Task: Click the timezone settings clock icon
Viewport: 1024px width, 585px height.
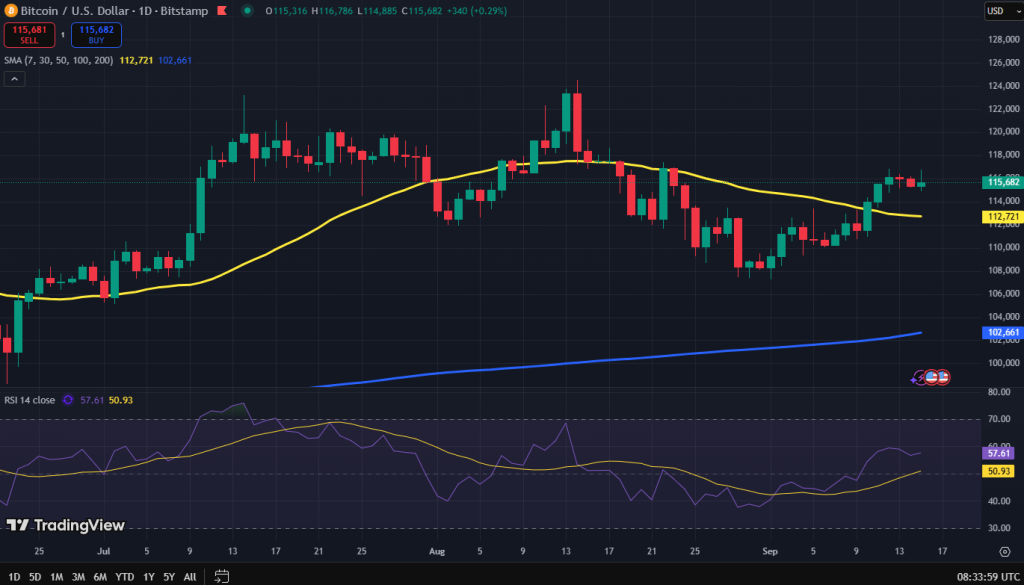Action: coord(988,576)
